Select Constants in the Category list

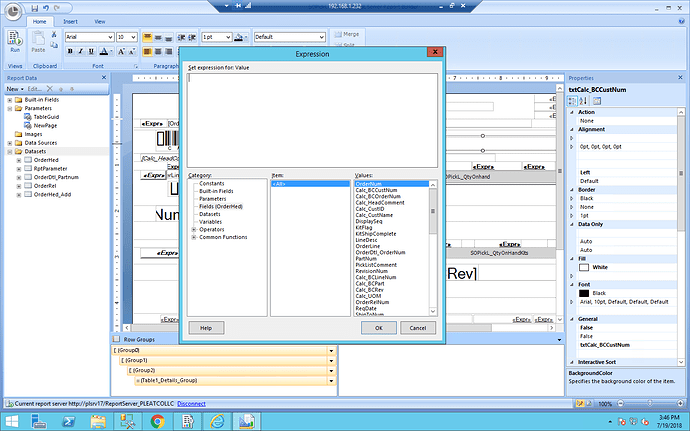pos(212,184)
